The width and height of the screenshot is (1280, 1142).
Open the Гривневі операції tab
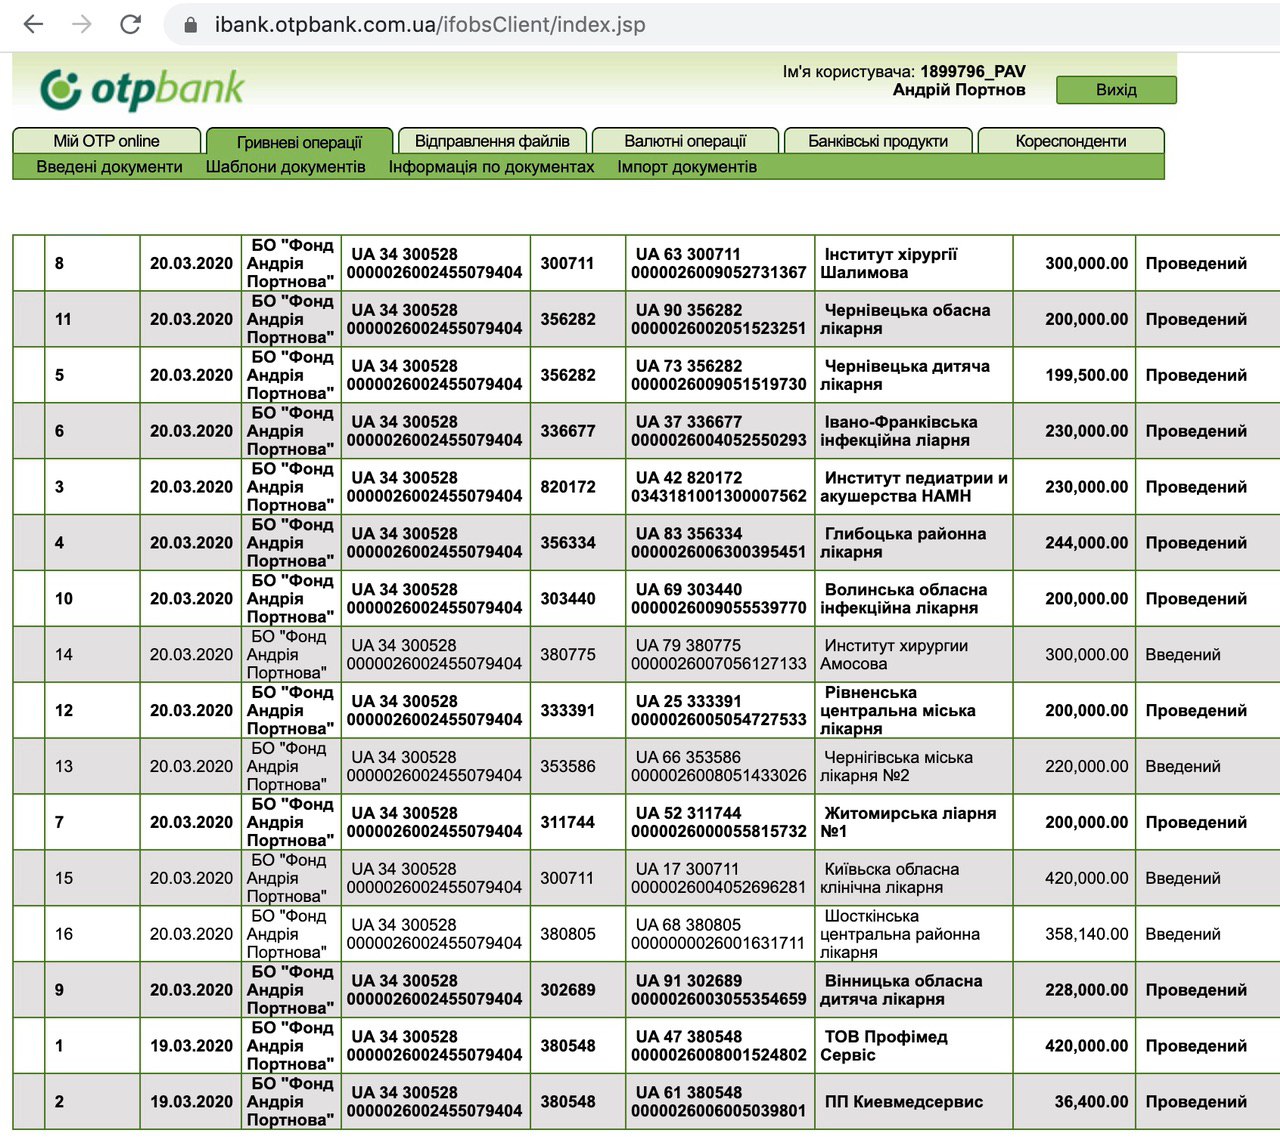point(300,142)
